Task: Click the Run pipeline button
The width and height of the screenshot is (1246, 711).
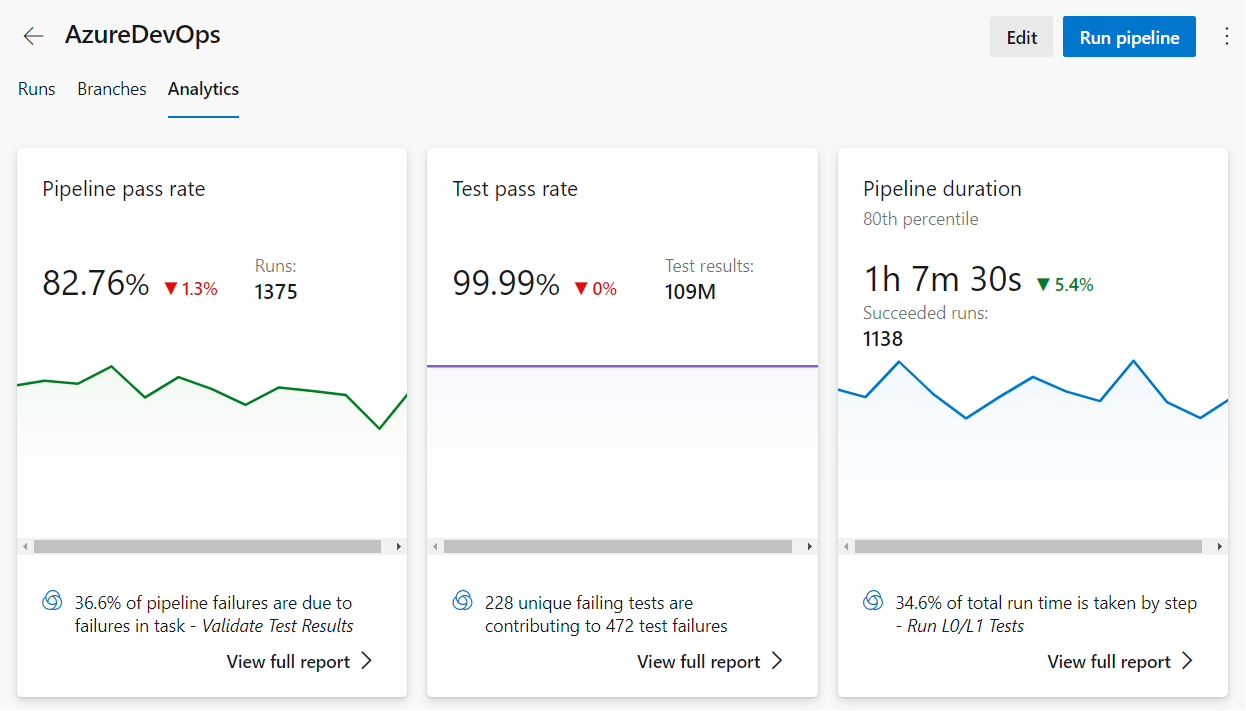Action: click(1129, 35)
